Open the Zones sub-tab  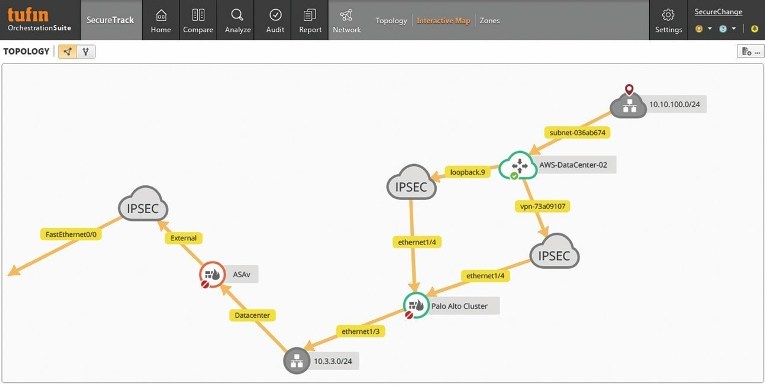click(x=489, y=20)
